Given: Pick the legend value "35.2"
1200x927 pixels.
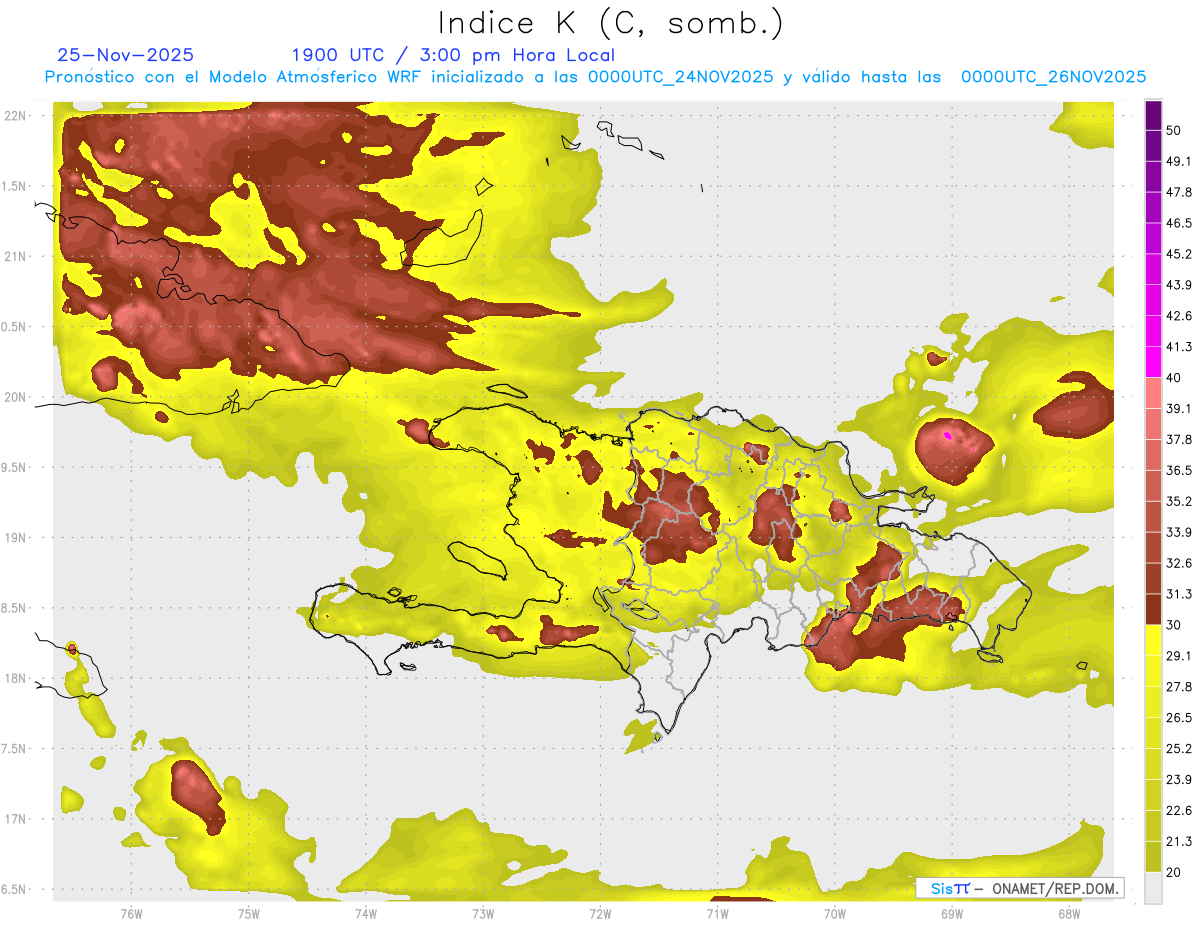Looking at the screenshot, I should 1179,501.
